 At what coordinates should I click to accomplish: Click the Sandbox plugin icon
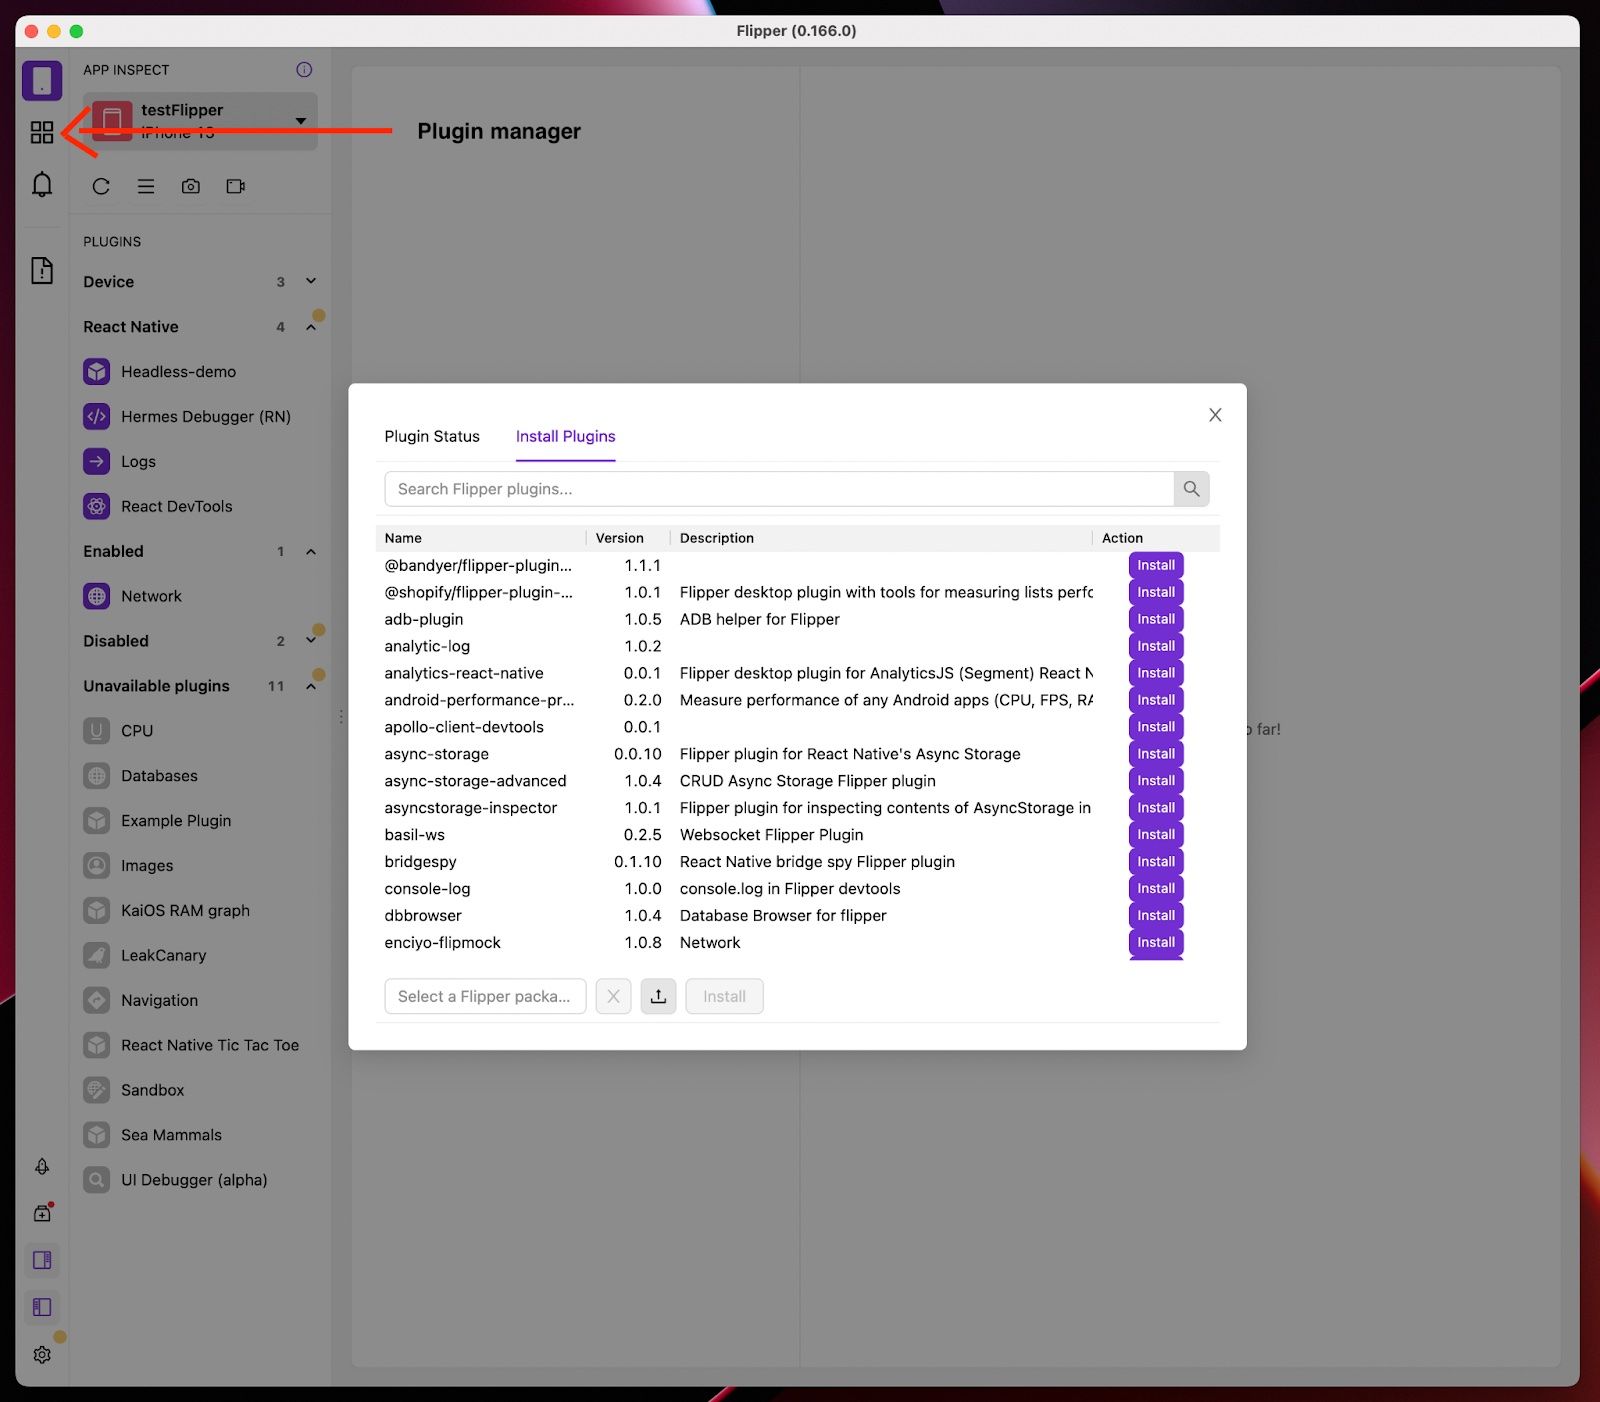[96, 1090]
